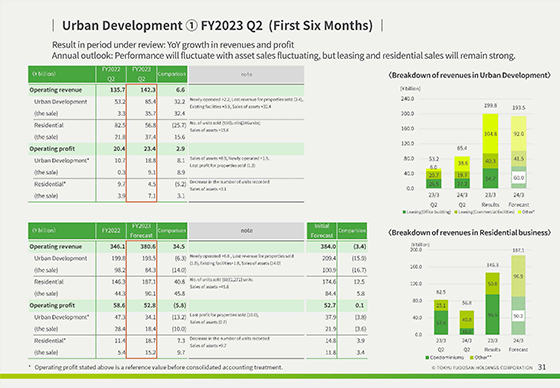
Task: Click the note starting 'Newly operated +6.8'
Action: tap(242, 260)
